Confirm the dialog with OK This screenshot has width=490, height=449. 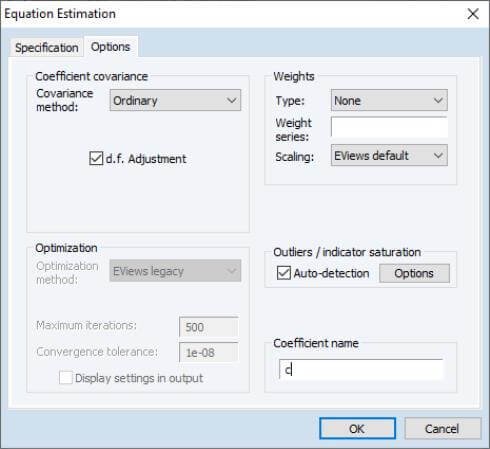357,428
